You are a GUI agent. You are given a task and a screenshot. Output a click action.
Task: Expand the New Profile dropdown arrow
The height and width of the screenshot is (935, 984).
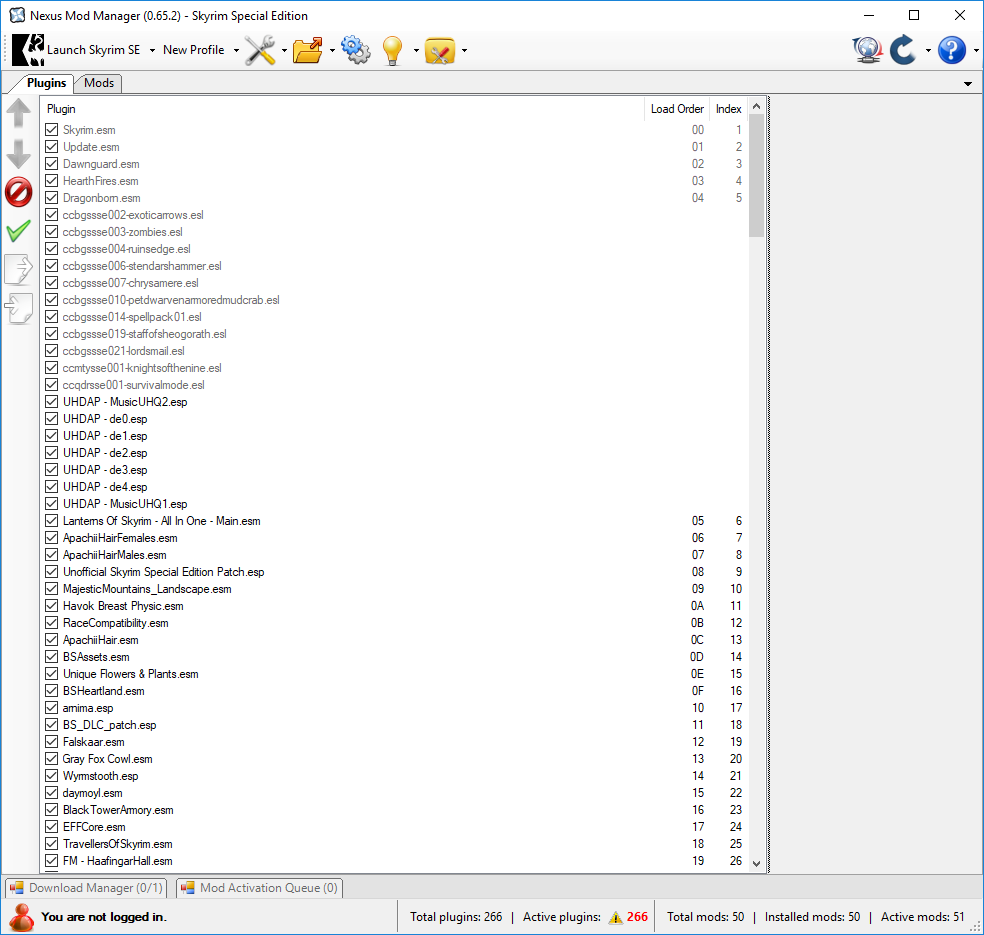[x=236, y=50]
